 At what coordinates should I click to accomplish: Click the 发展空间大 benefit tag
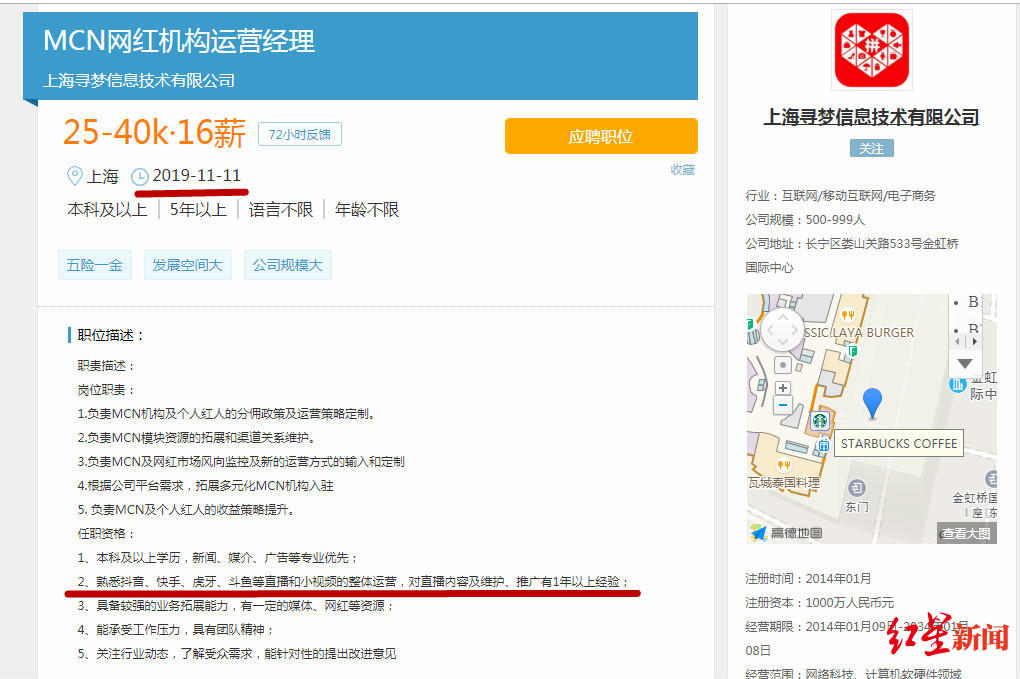[x=187, y=265]
